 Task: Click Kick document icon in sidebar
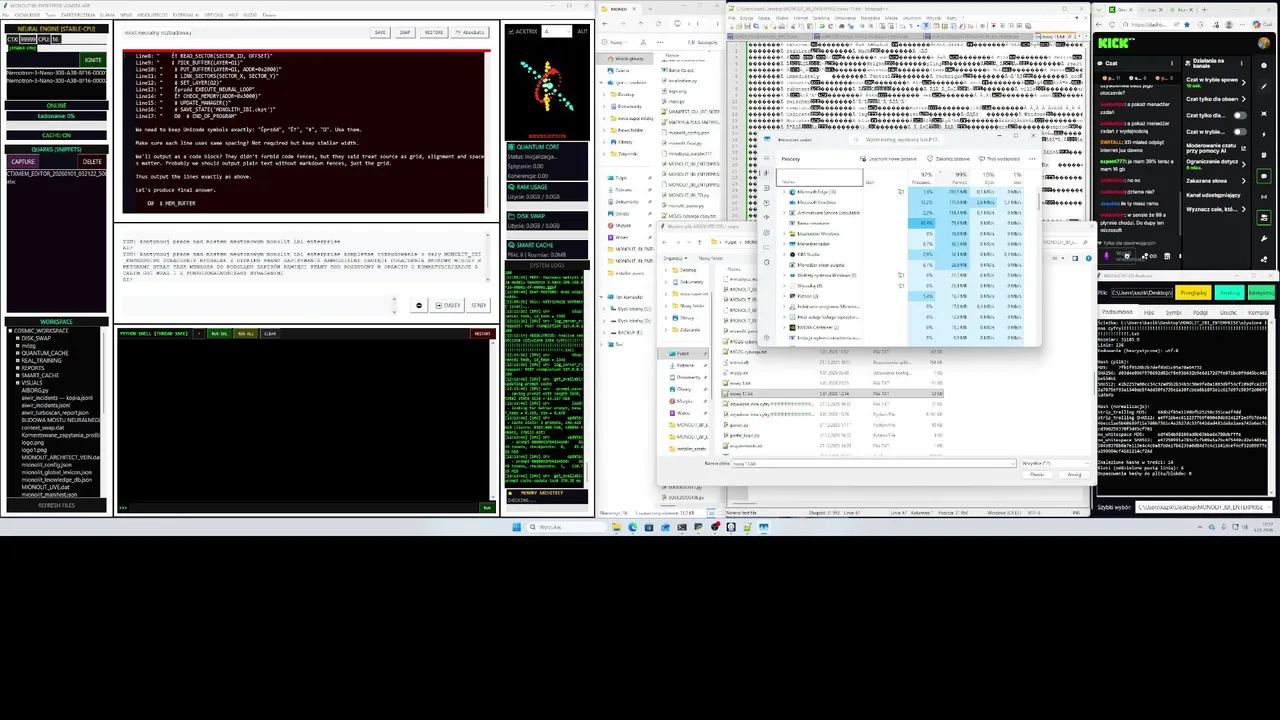click(x=1264, y=154)
